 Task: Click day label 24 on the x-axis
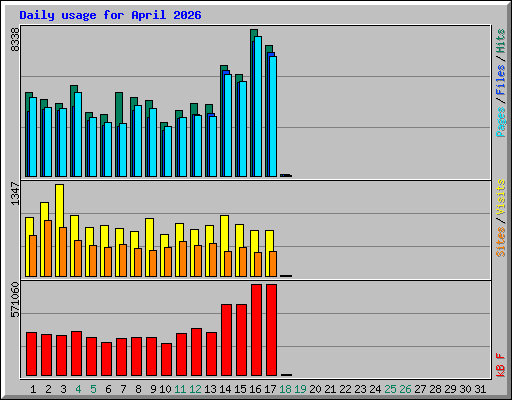tap(375, 389)
